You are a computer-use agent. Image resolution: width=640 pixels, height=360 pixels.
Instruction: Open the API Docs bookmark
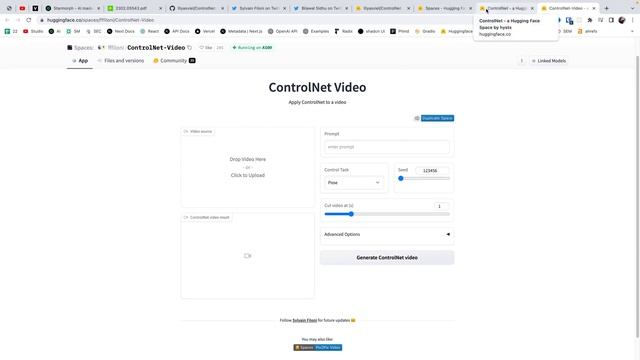[177, 31]
